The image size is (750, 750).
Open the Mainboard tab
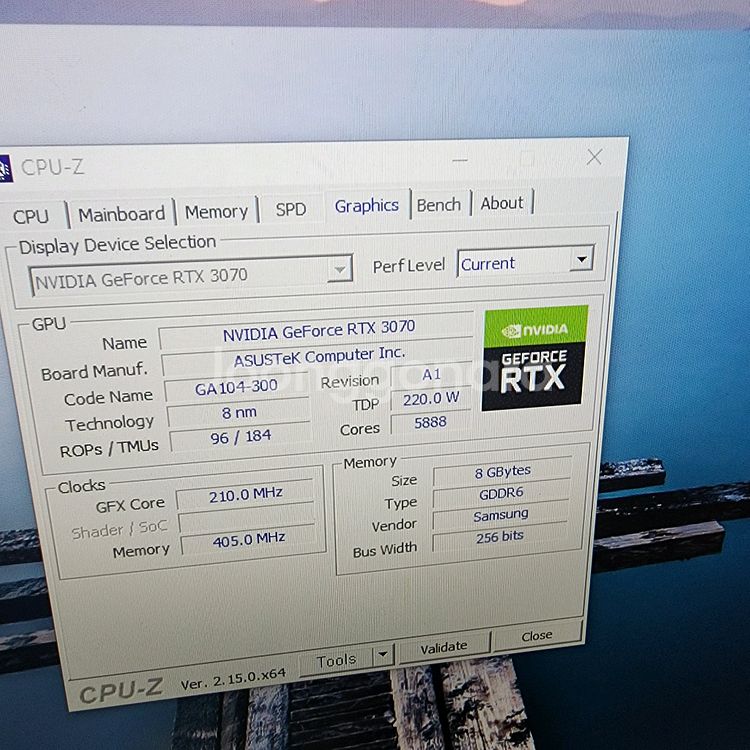coord(121,214)
